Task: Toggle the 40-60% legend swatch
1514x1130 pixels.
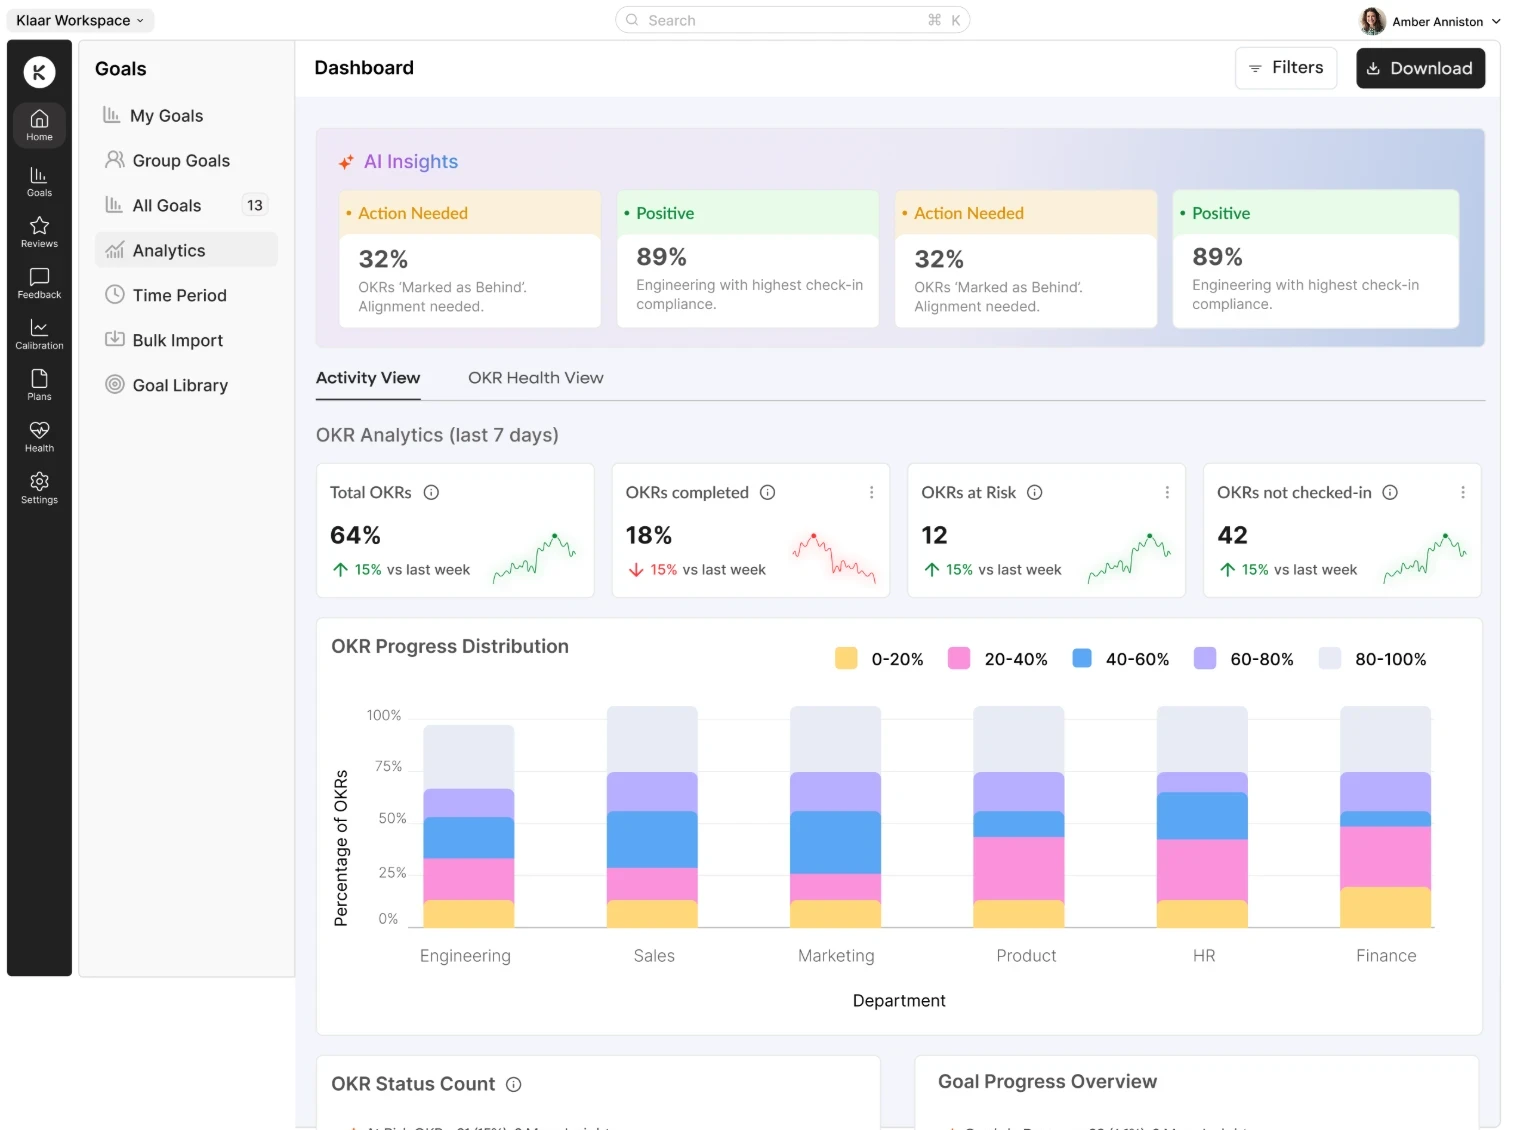Action: [1082, 658]
